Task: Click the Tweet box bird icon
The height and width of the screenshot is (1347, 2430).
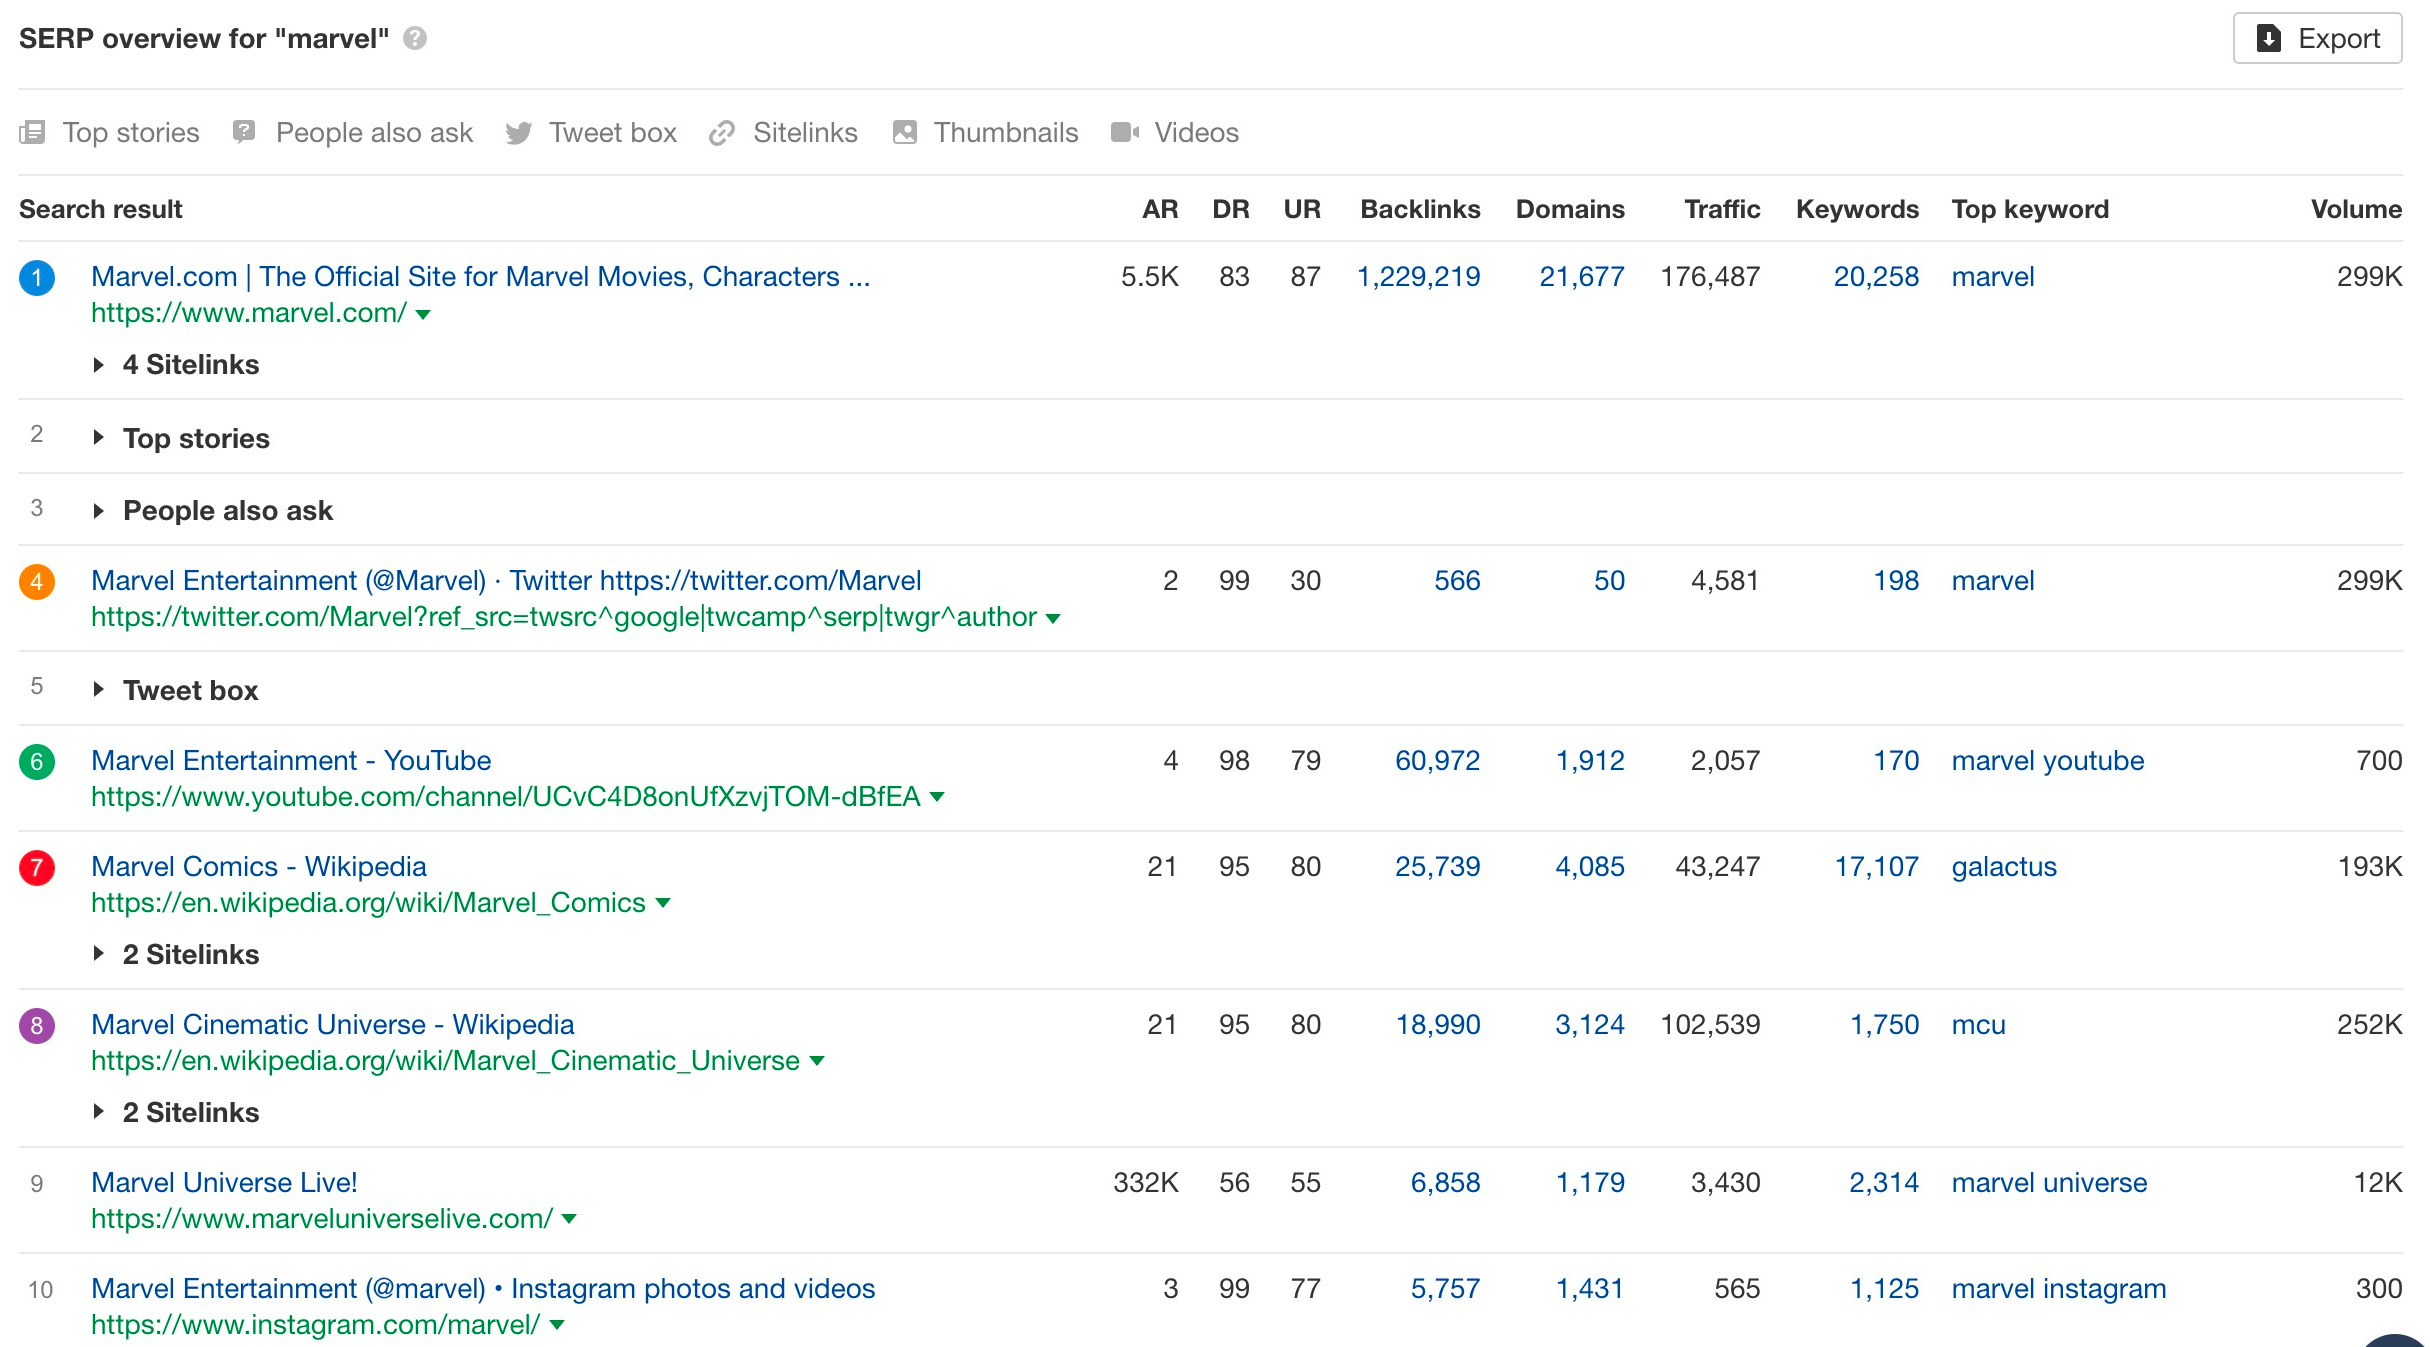Action: click(x=518, y=133)
